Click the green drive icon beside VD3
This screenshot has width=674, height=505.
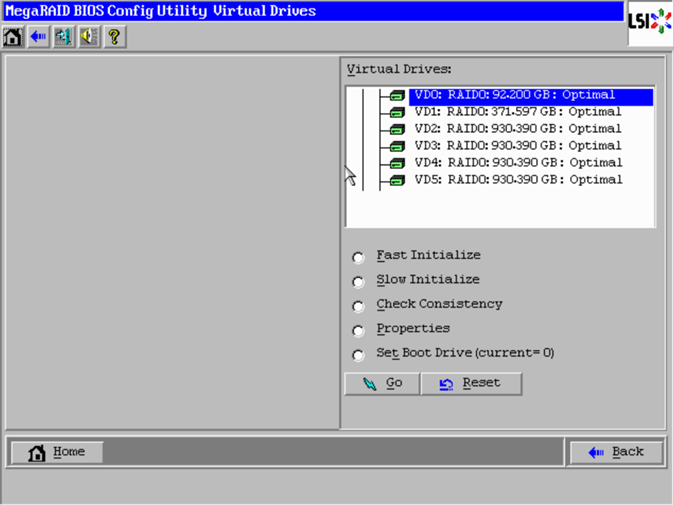[x=397, y=146]
